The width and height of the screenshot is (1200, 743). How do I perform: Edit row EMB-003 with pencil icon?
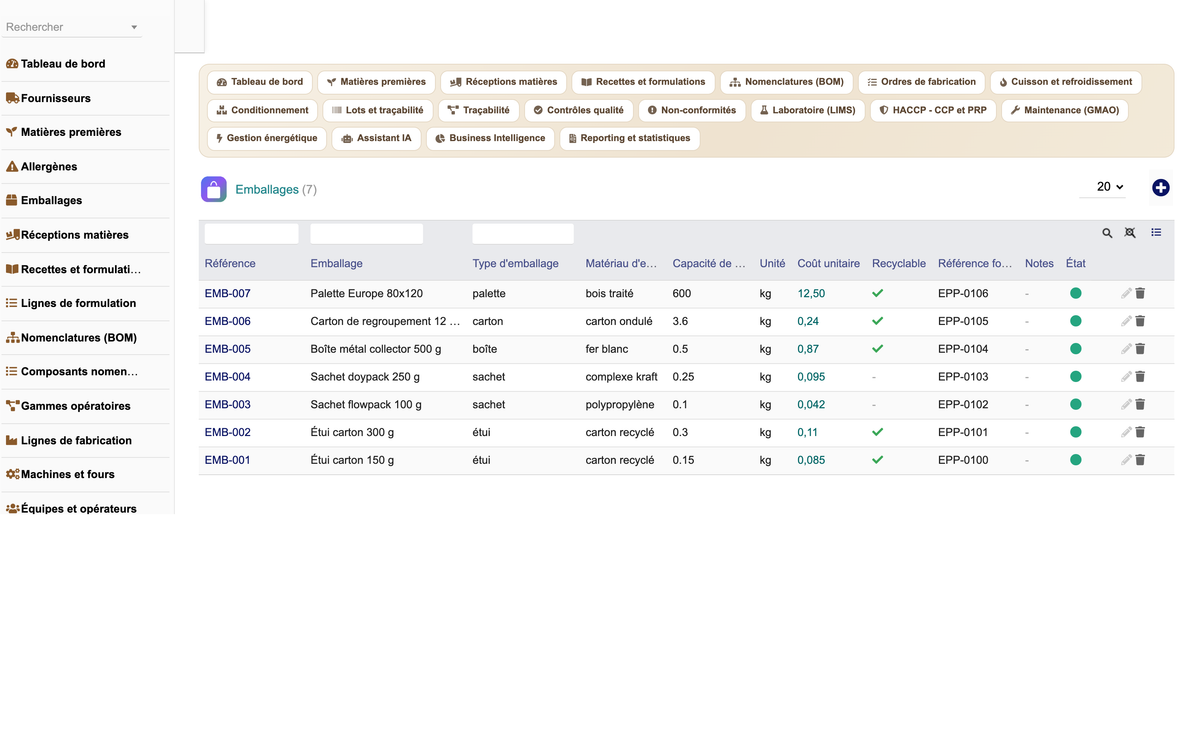point(1126,405)
